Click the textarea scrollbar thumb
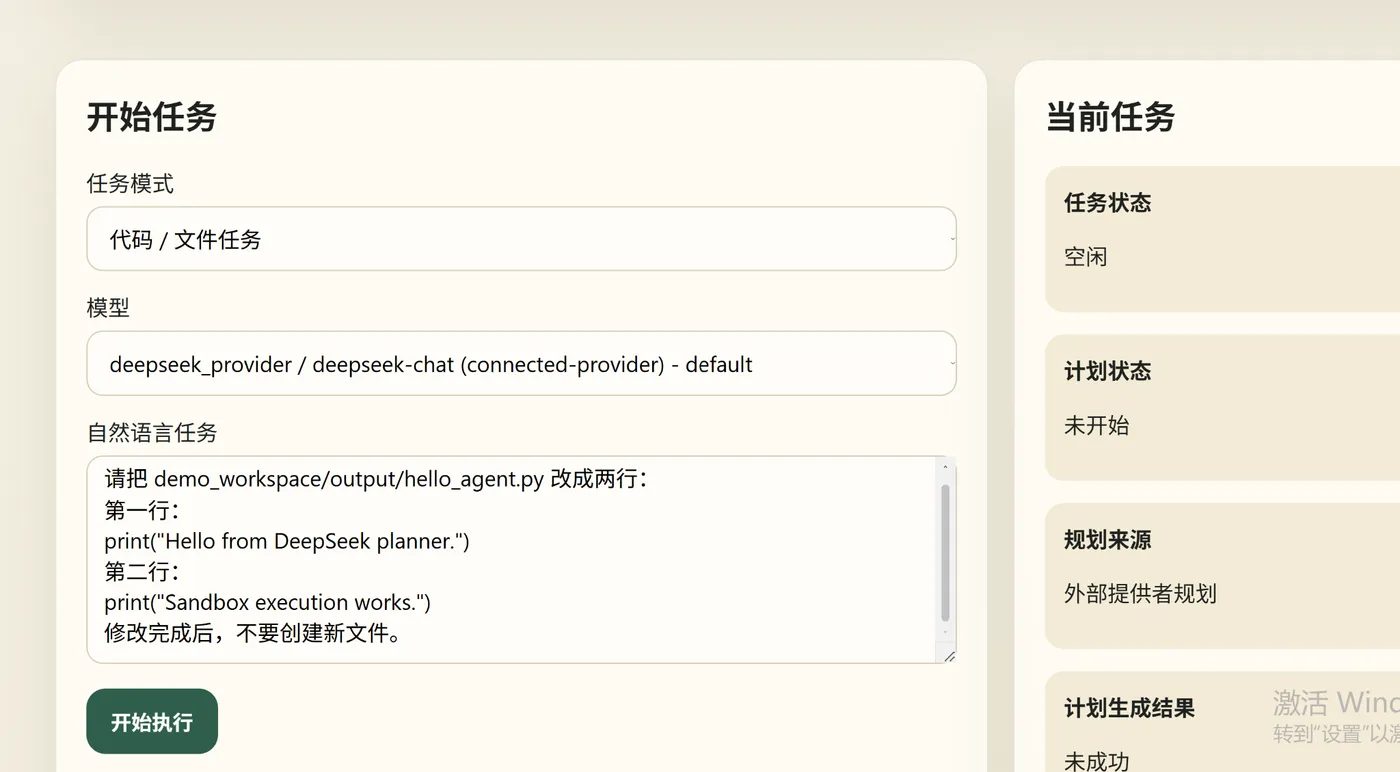The image size is (1400, 772). [x=945, y=552]
